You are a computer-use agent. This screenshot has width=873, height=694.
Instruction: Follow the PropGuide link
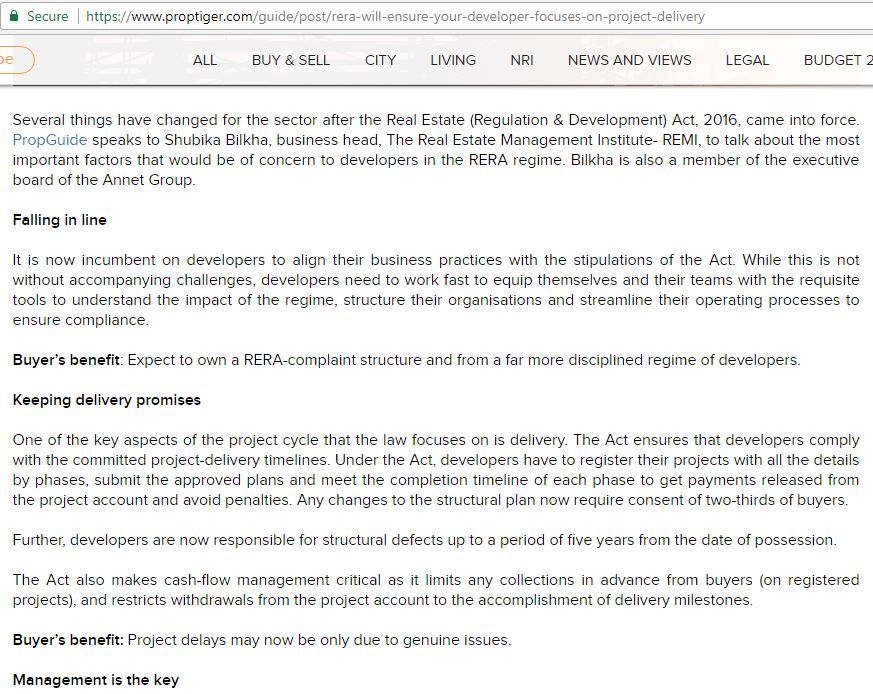point(50,140)
